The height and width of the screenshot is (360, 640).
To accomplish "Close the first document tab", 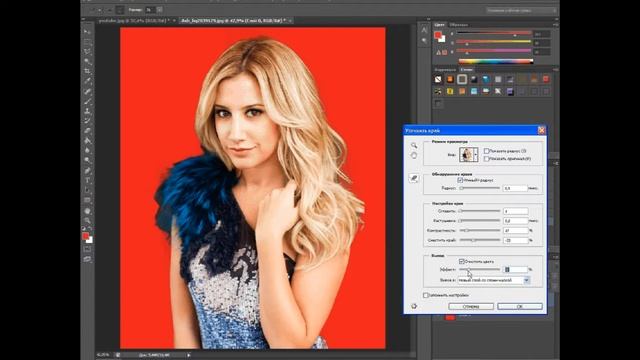I will coord(174,20).
